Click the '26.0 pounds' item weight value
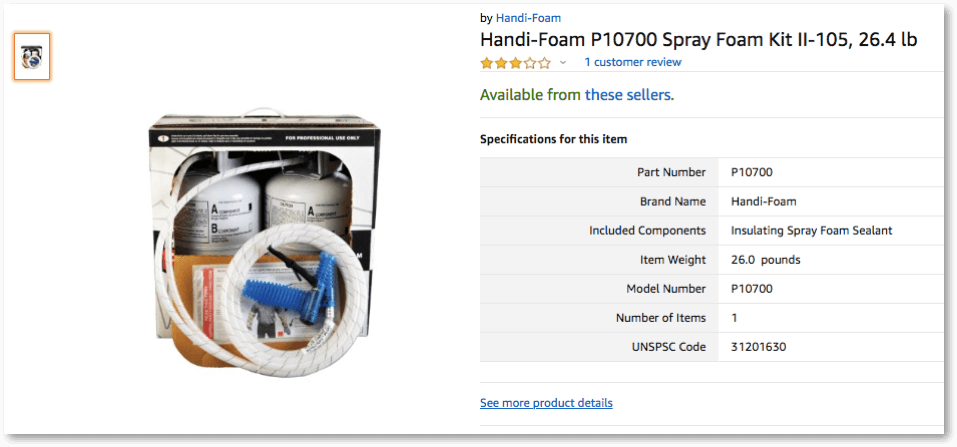 coord(765,260)
